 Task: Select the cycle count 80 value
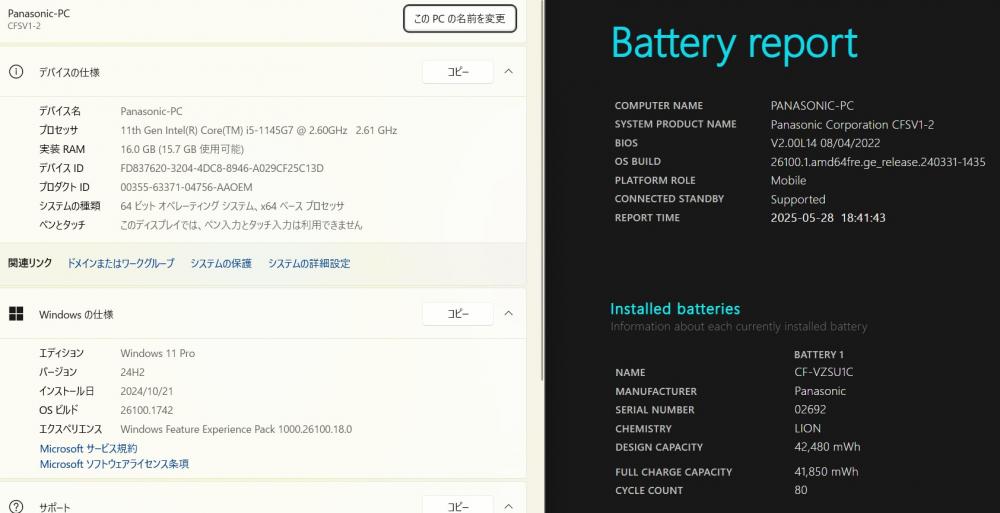800,490
